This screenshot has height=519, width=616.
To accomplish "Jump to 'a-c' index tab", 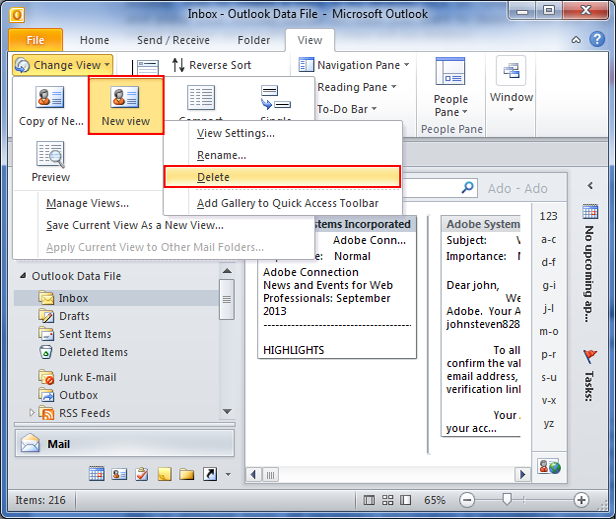I will (x=548, y=239).
